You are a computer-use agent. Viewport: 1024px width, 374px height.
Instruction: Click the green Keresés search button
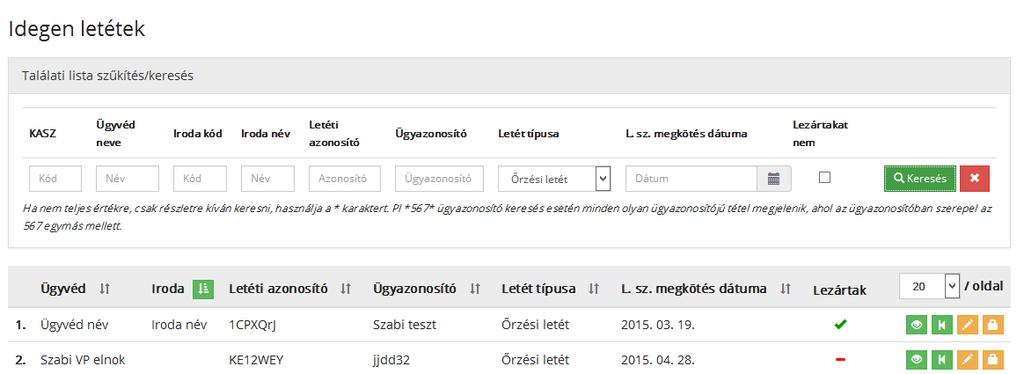pyautogui.click(x=920, y=178)
